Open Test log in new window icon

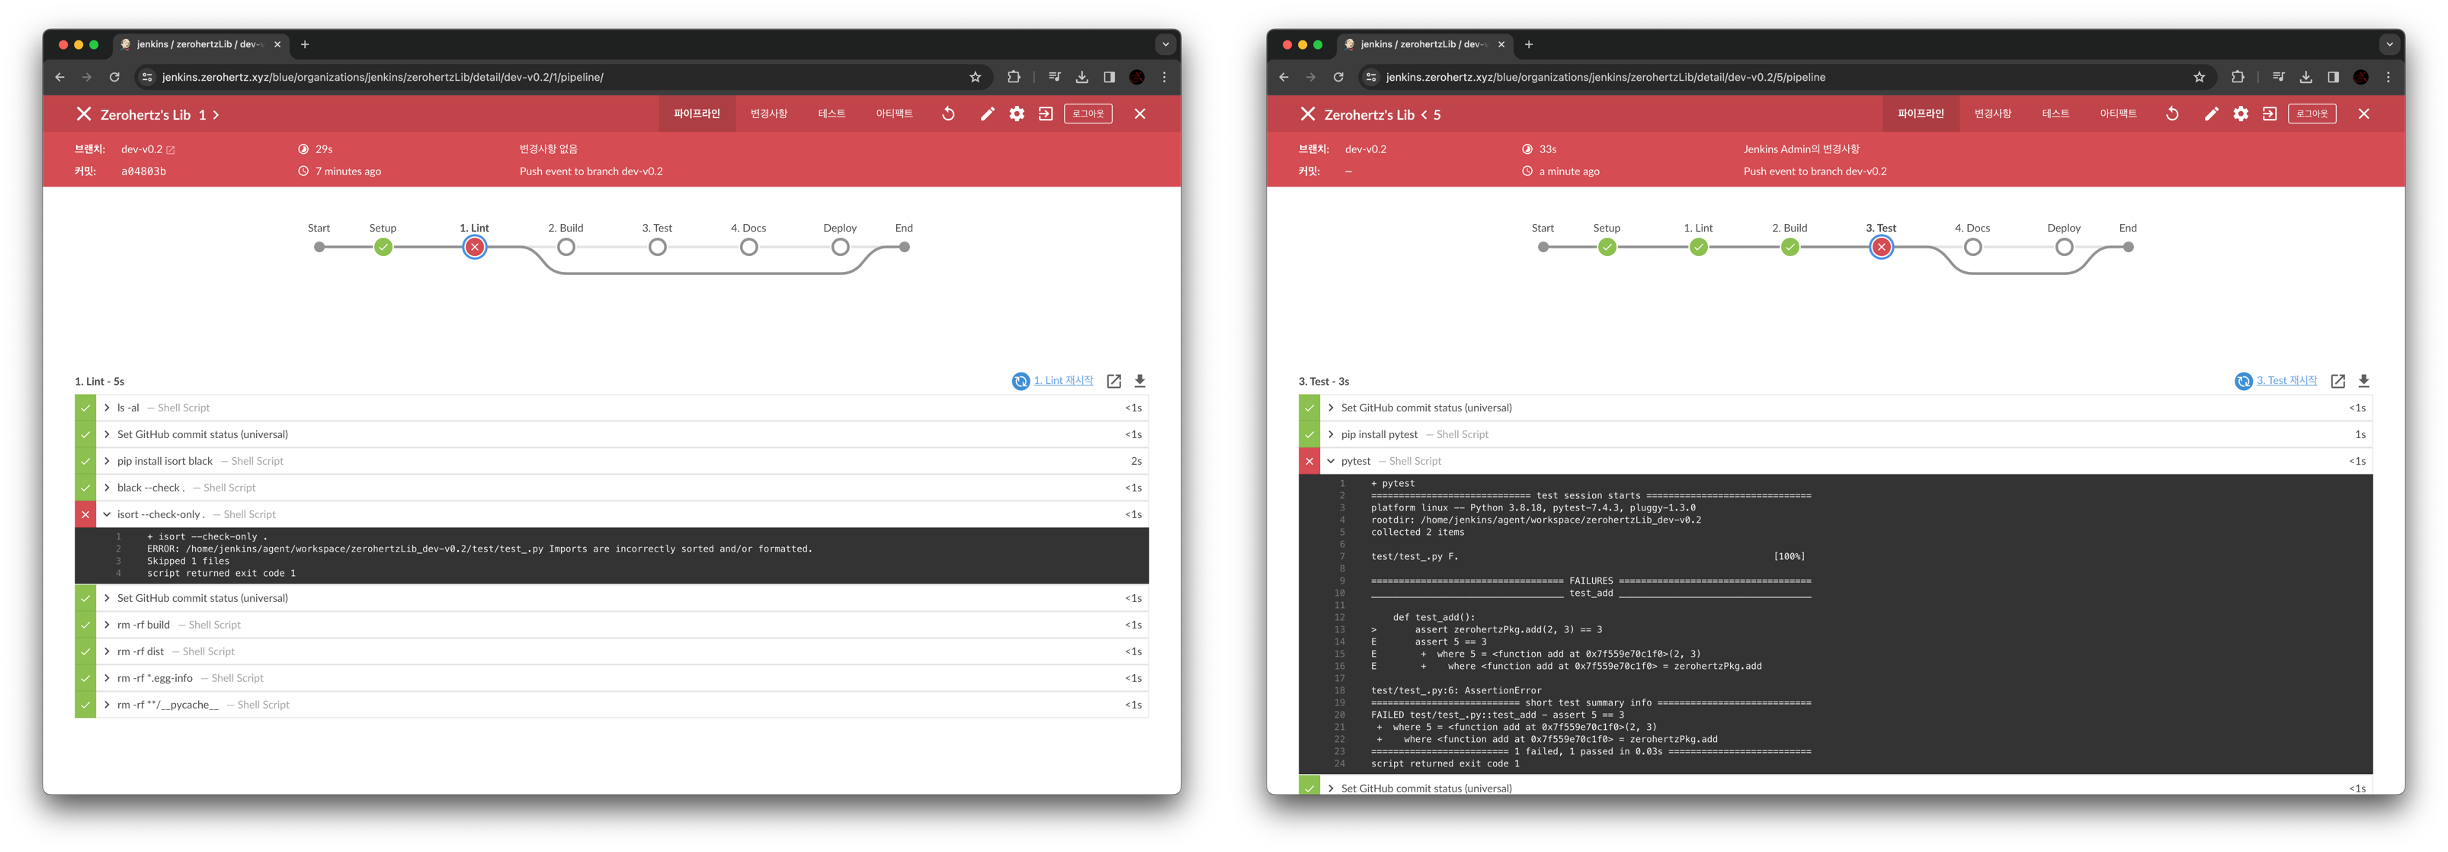2338,381
